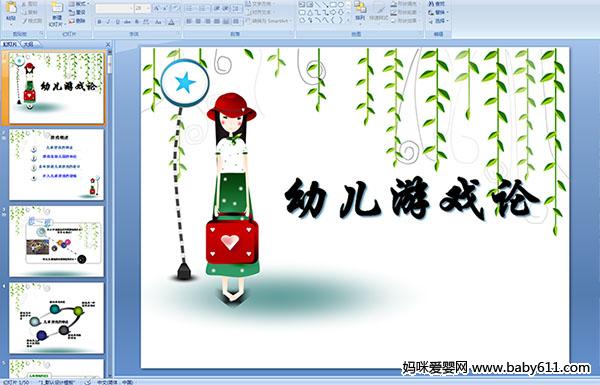Switch to the Outline tab in left pane
The width and height of the screenshot is (600, 385).
pyautogui.click(x=28, y=44)
